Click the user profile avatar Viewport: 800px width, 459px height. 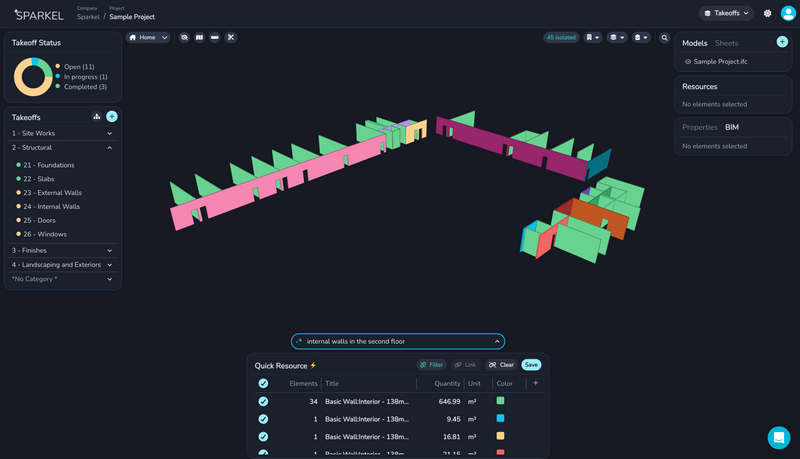point(788,13)
